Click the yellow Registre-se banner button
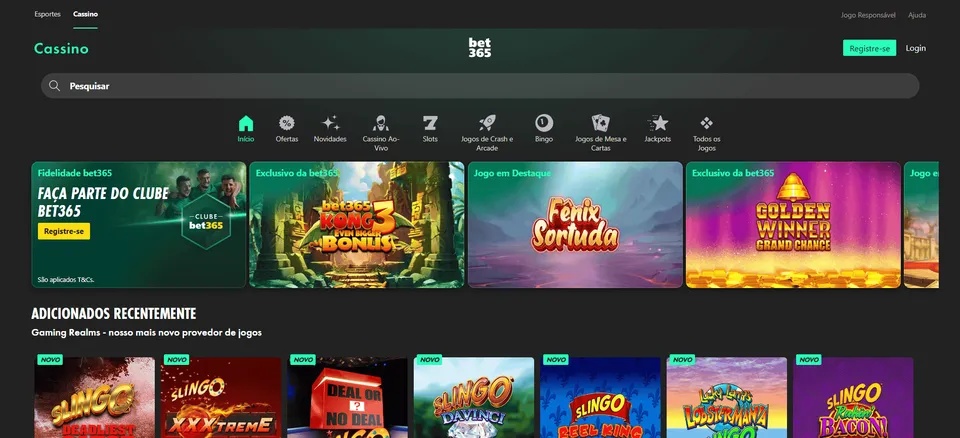Image resolution: width=960 pixels, height=438 pixels. (x=64, y=232)
